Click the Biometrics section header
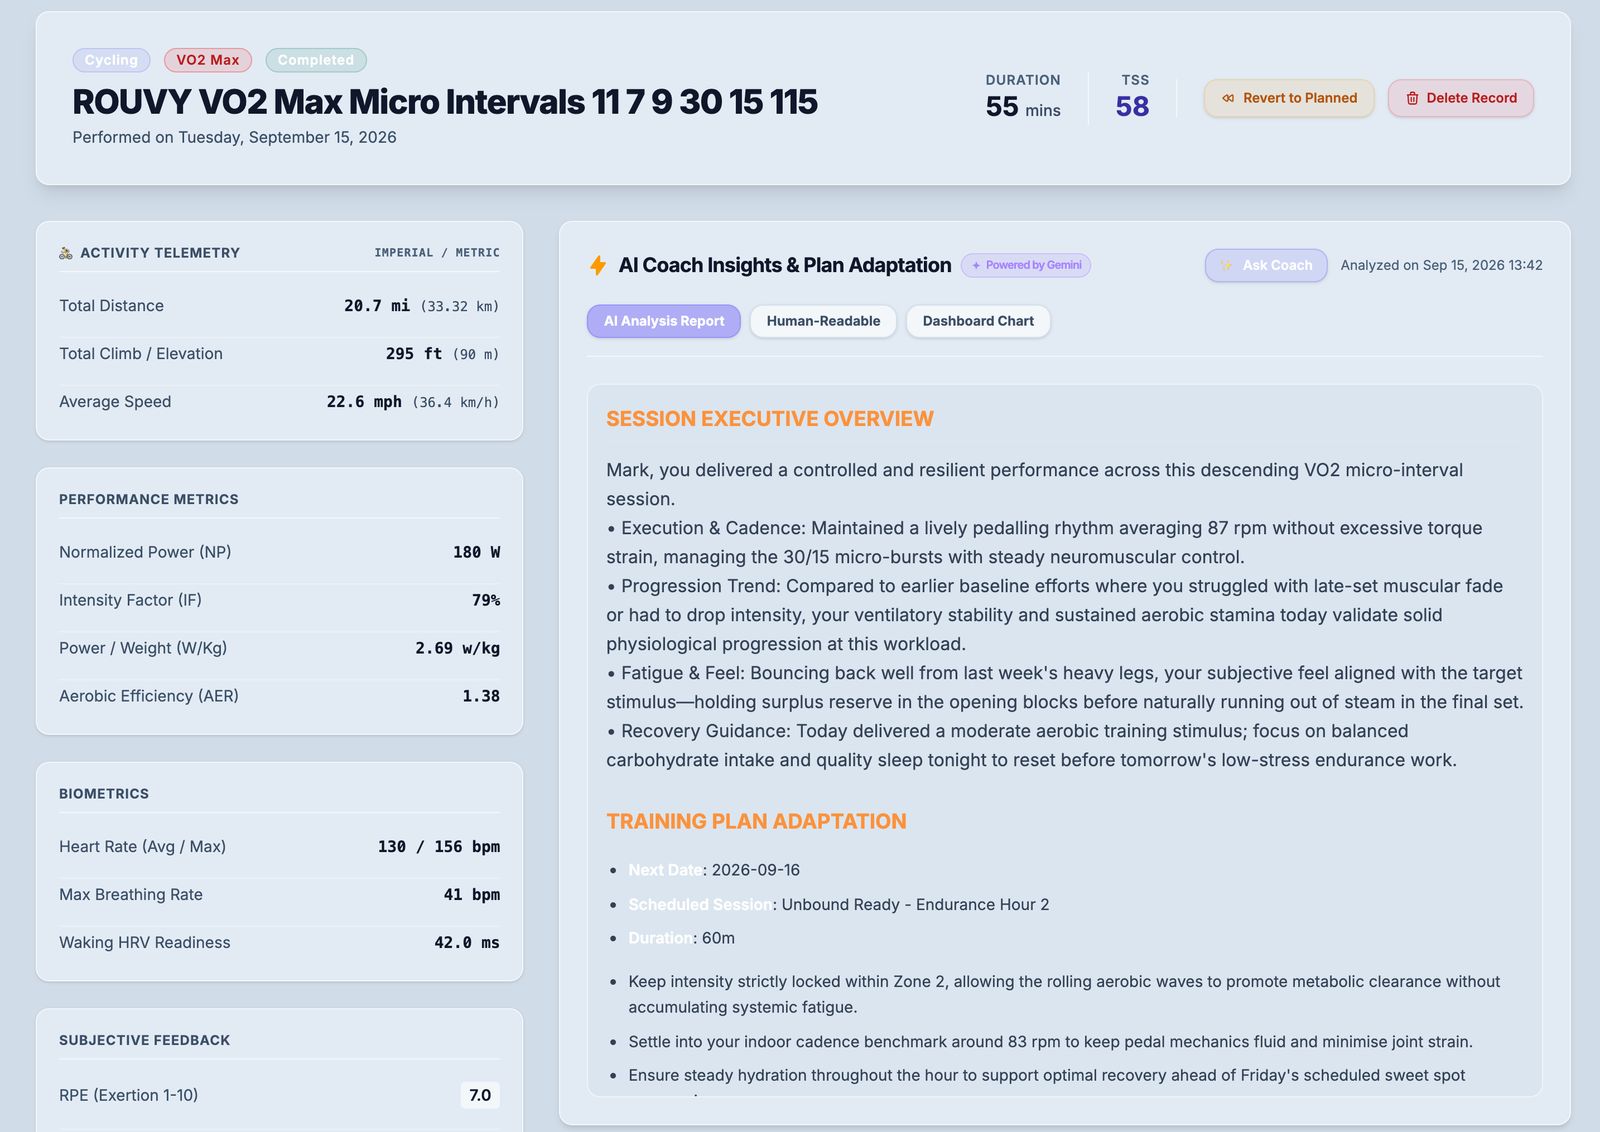 coord(104,794)
